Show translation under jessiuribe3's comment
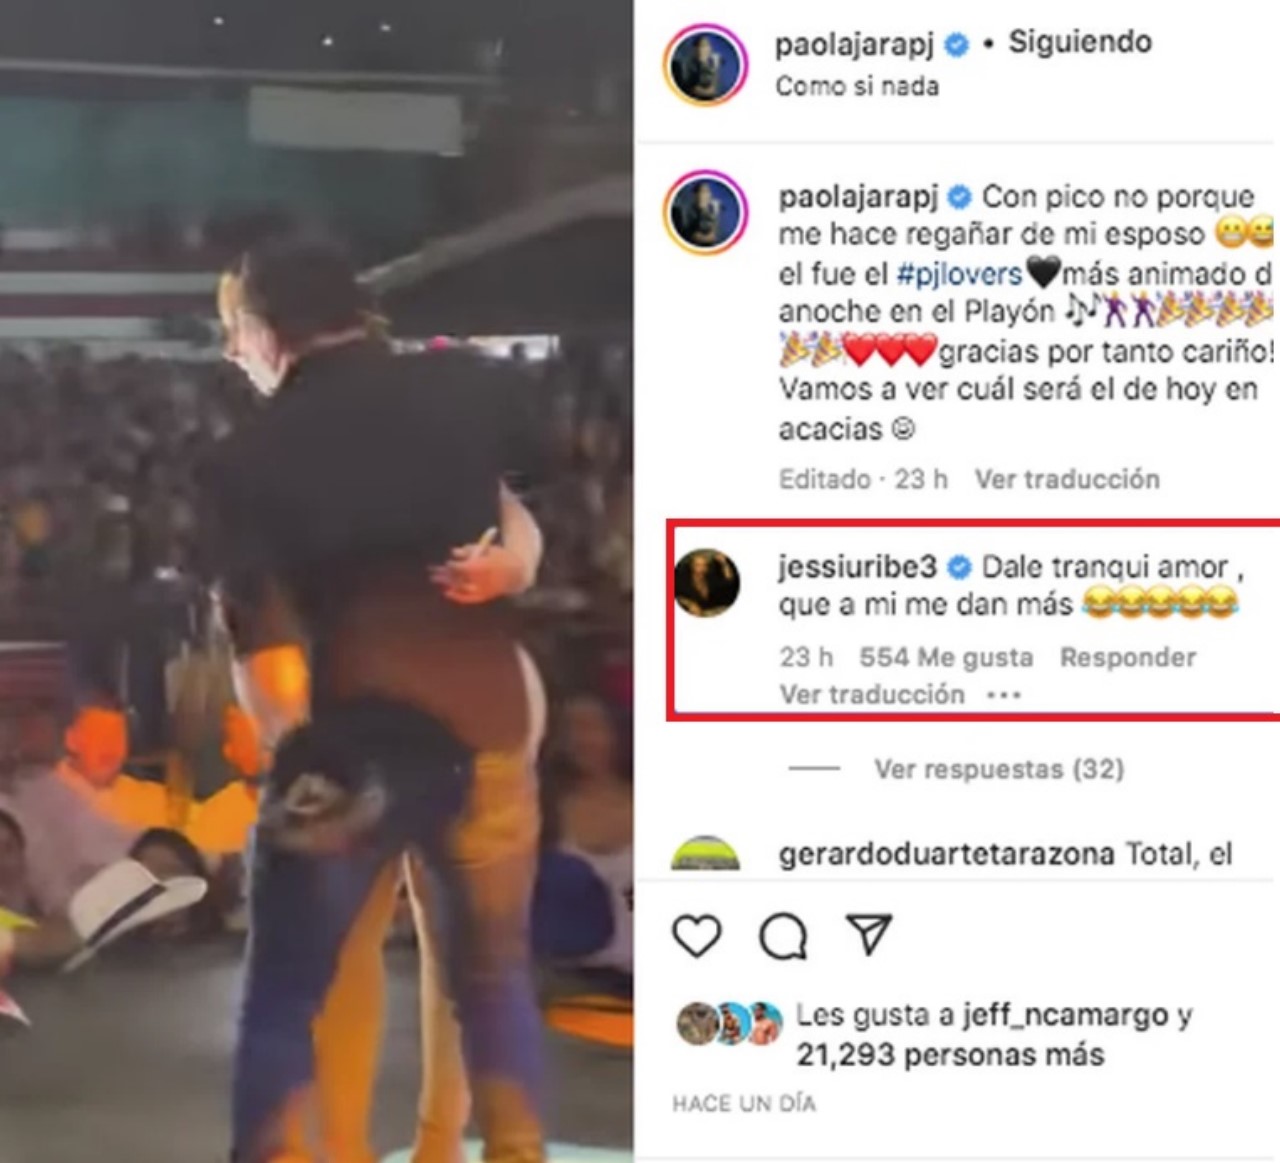The width and height of the screenshot is (1280, 1163). (x=872, y=694)
